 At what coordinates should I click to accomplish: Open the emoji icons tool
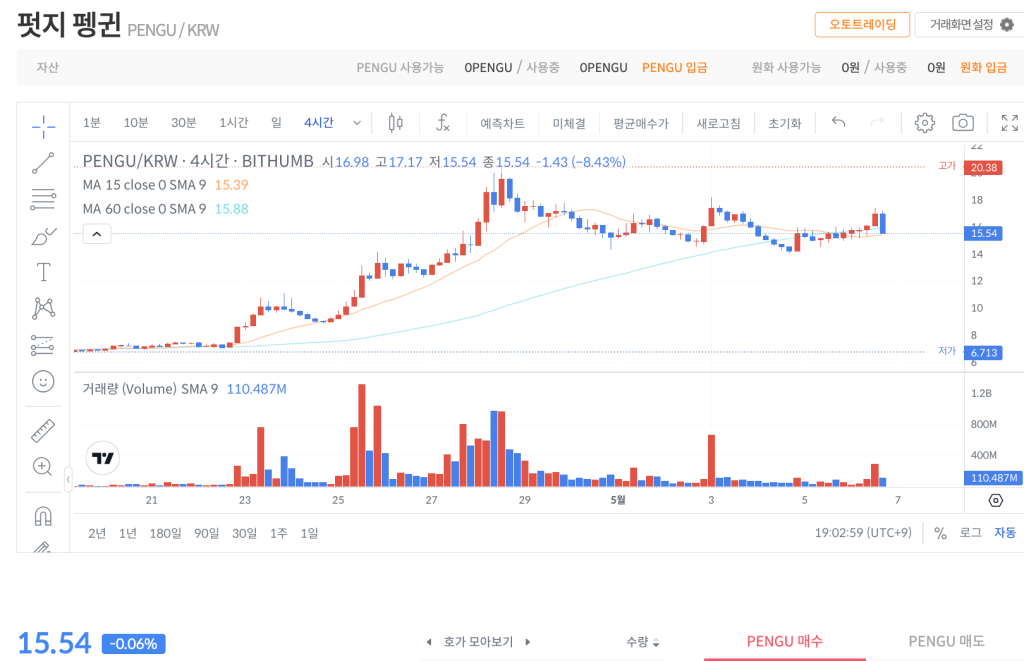click(x=43, y=381)
